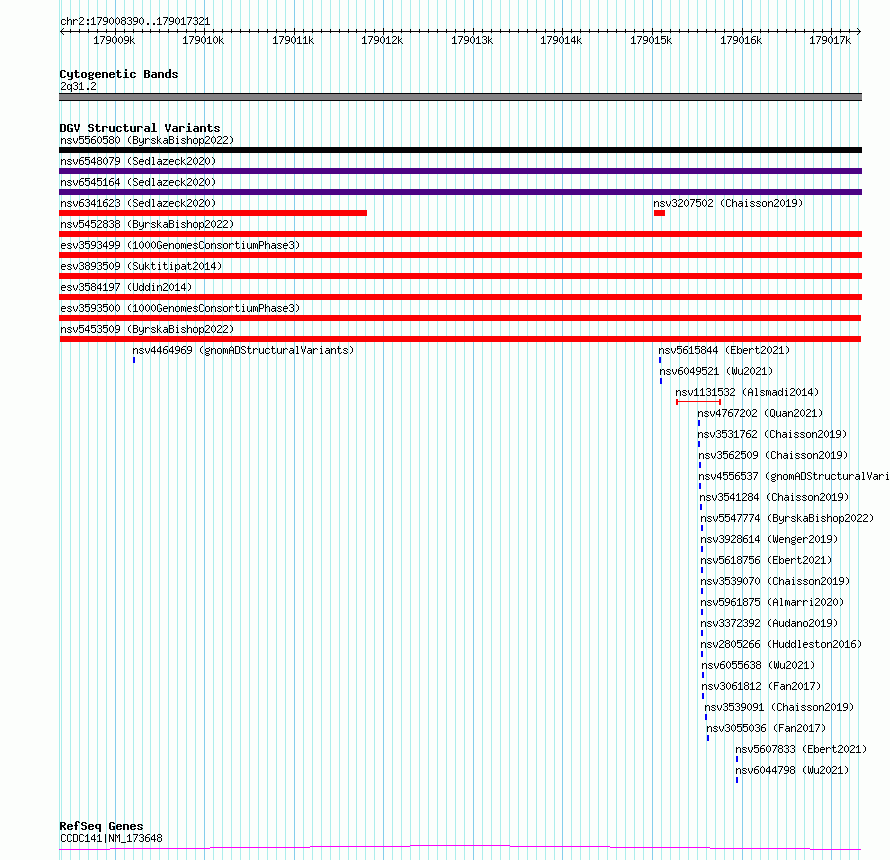Select the blue nsv4464969 marker

click(x=134, y=360)
